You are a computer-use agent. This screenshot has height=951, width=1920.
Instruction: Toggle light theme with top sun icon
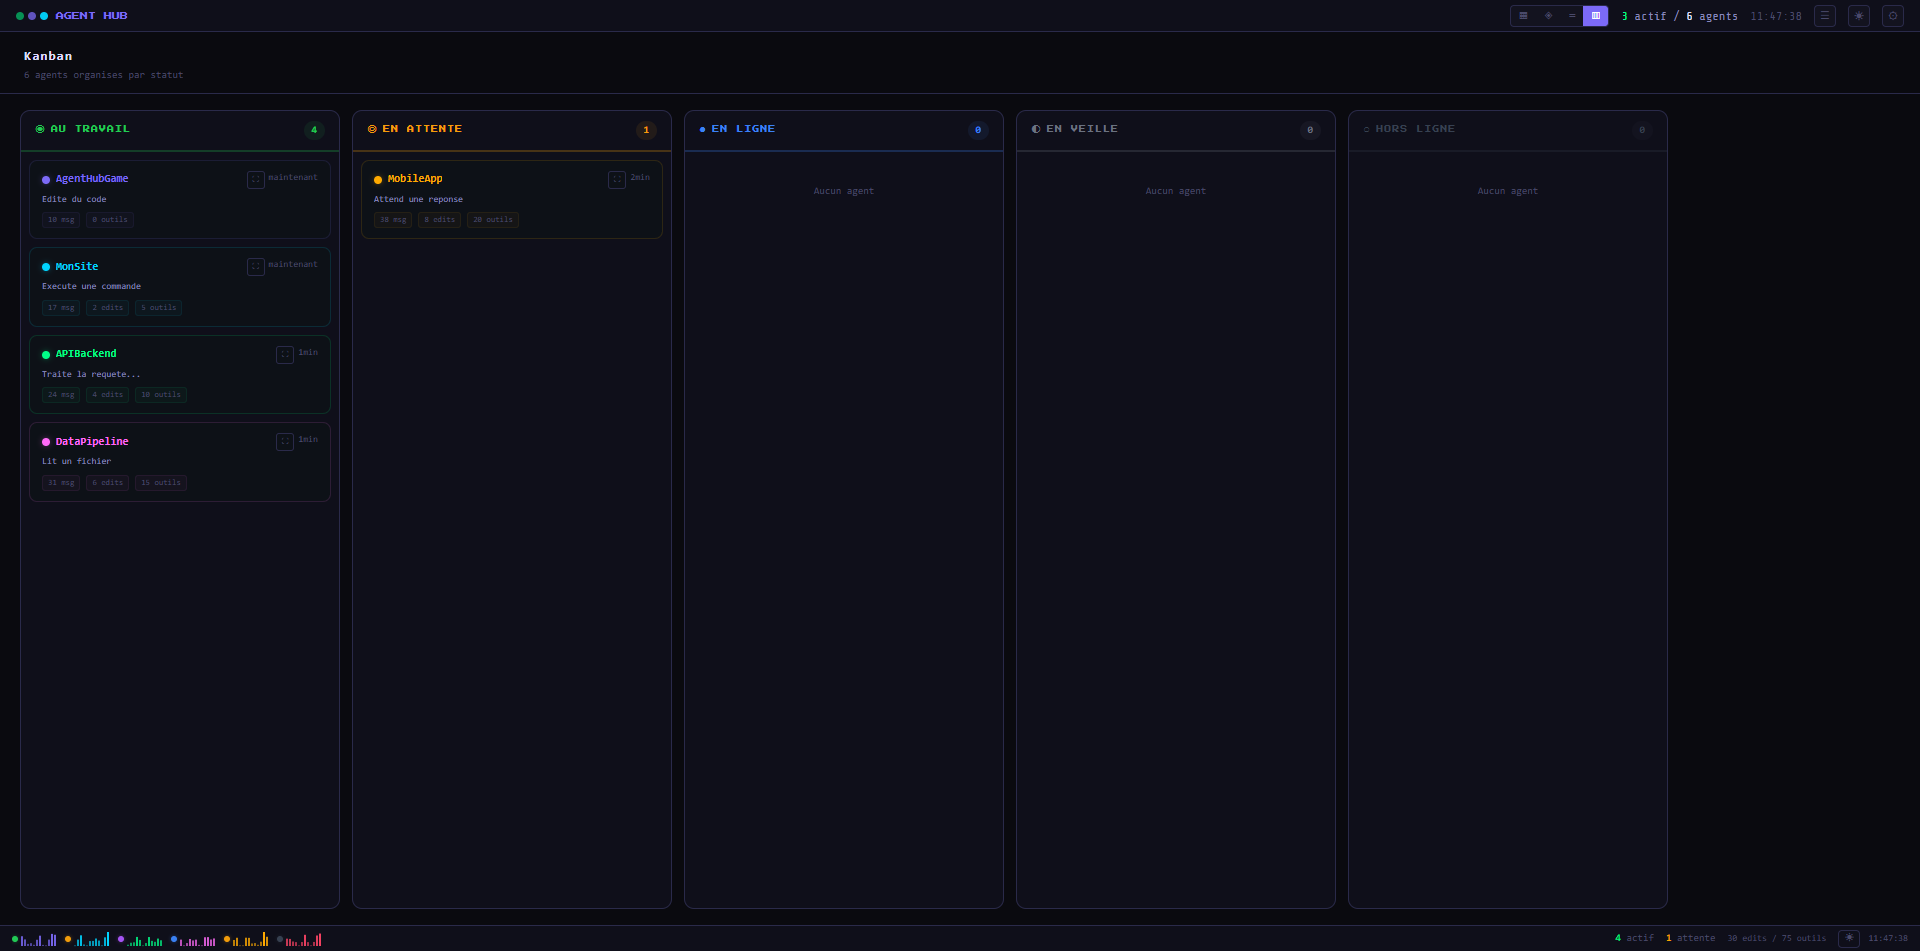(1859, 16)
